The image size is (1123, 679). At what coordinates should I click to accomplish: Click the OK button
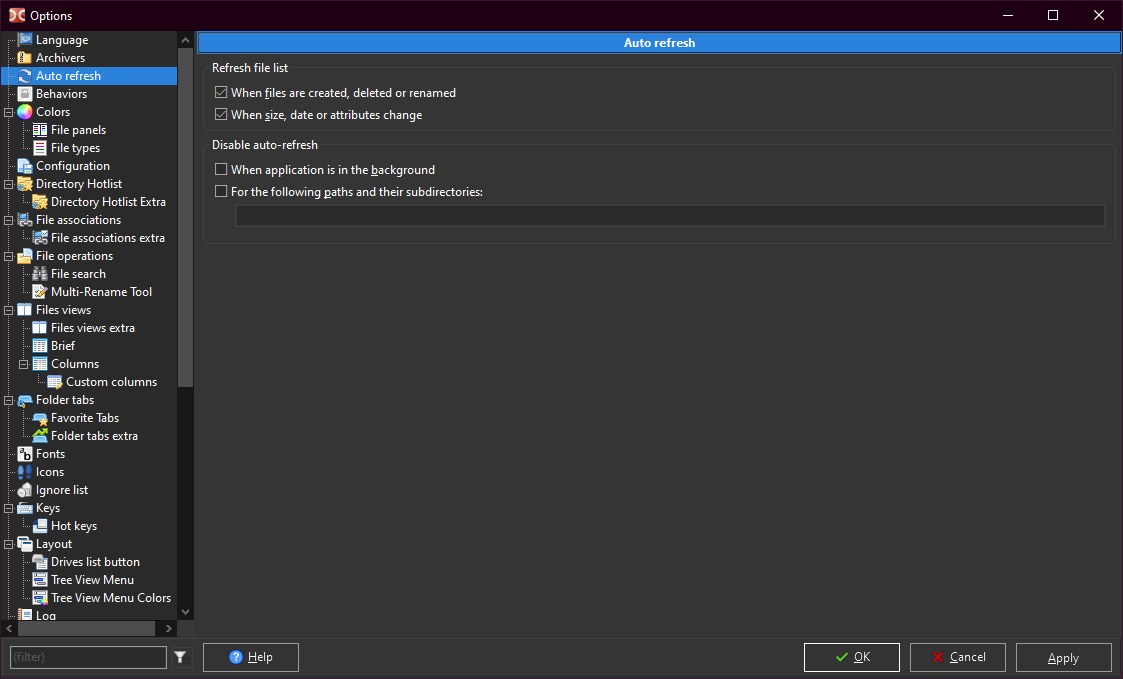click(x=852, y=657)
